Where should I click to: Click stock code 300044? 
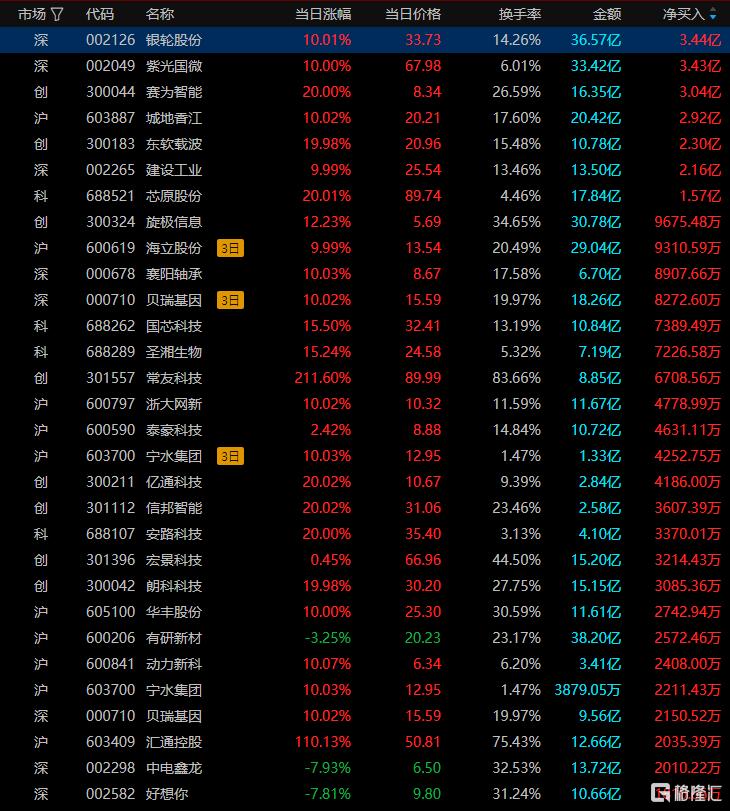pyautogui.click(x=110, y=92)
